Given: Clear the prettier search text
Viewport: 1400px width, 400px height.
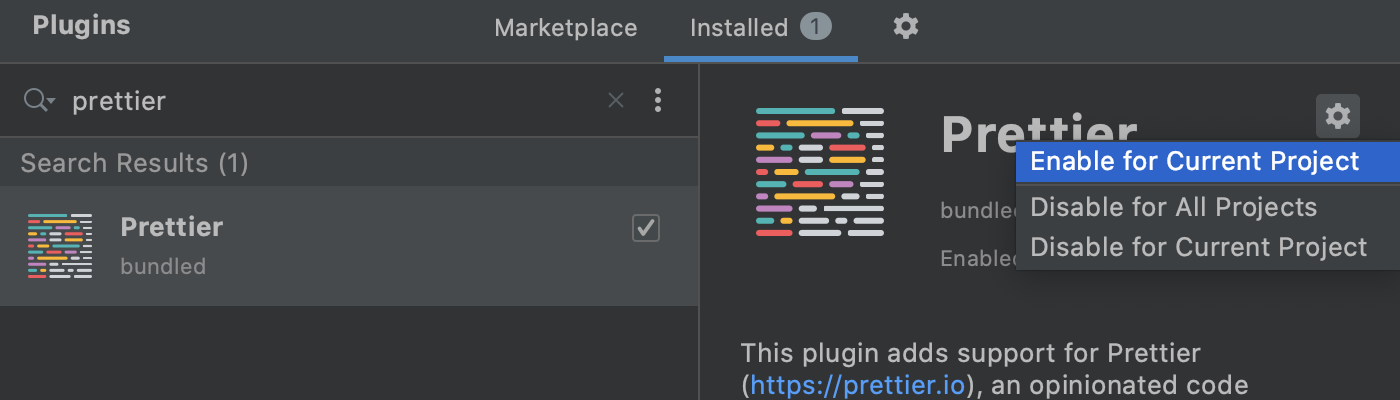Looking at the screenshot, I should (616, 100).
